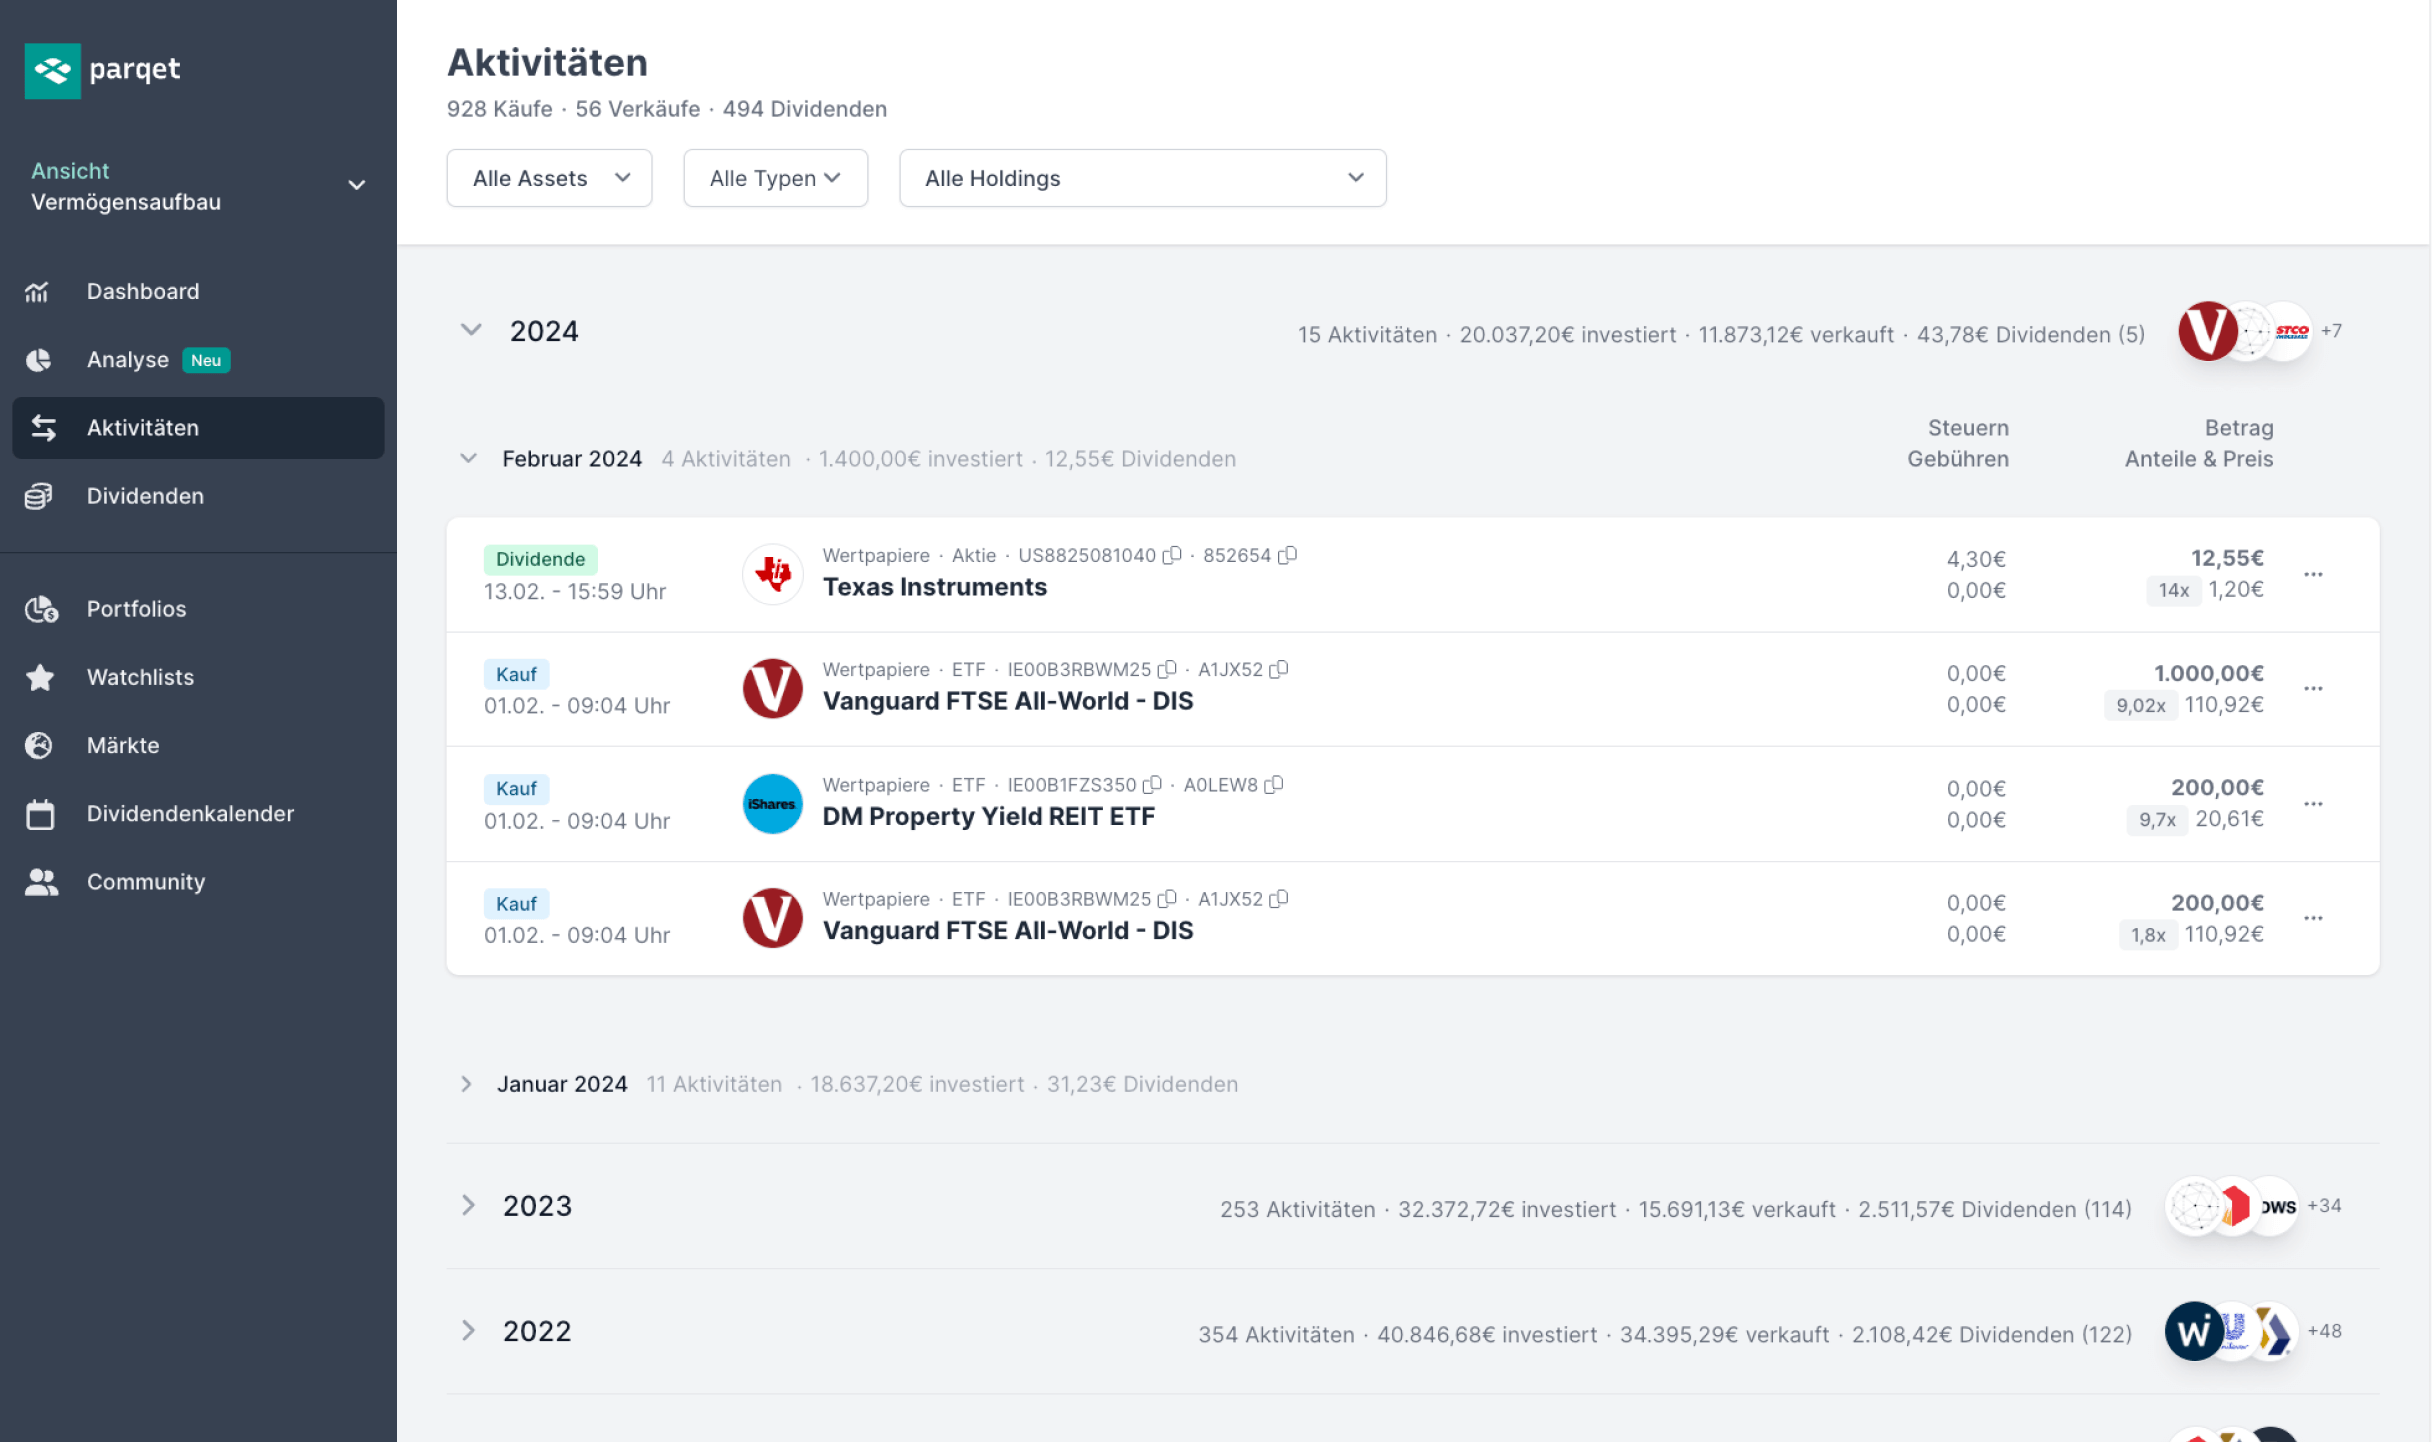Go to Dashboard in sidebar
The image size is (2432, 1442).
[142, 291]
